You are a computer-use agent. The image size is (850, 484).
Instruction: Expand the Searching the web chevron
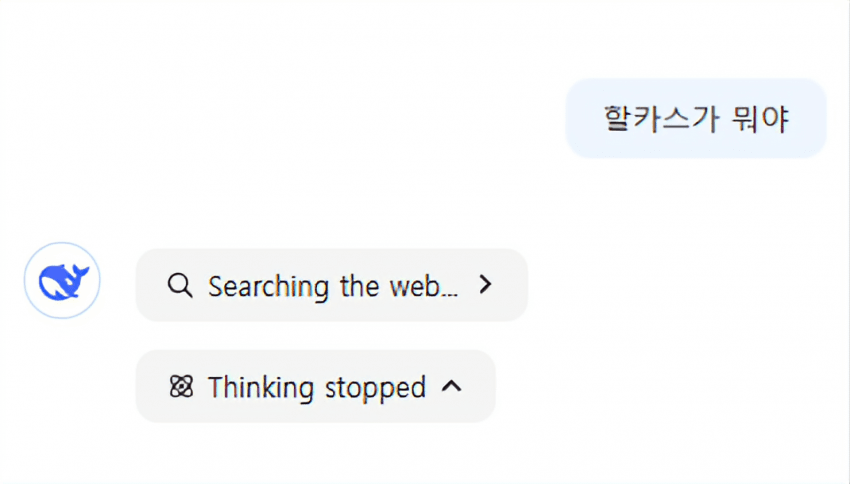[x=486, y=285]
